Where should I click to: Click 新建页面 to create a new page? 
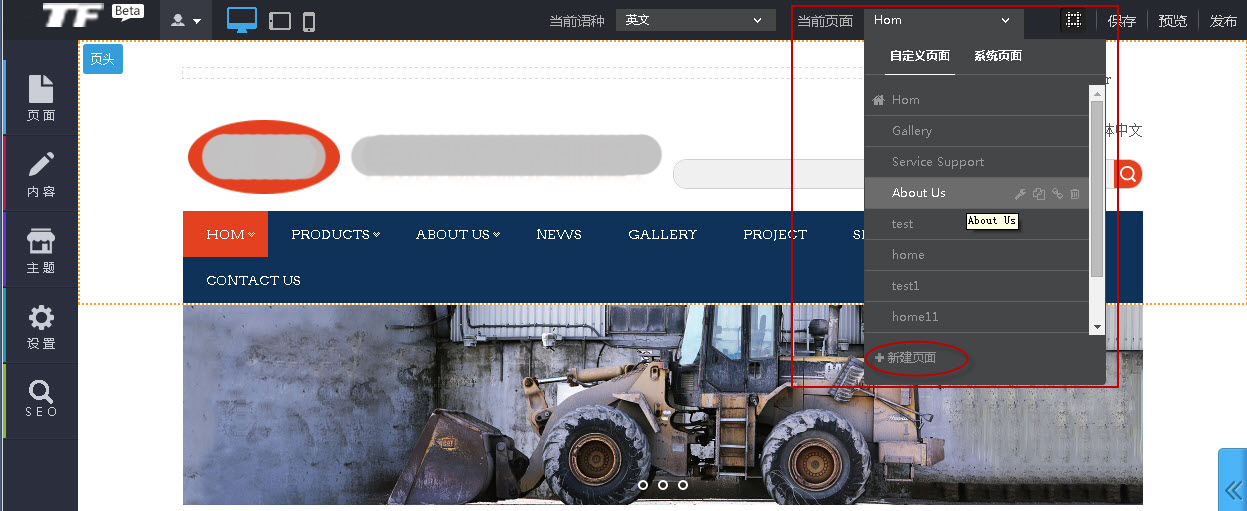click(906, 358)
